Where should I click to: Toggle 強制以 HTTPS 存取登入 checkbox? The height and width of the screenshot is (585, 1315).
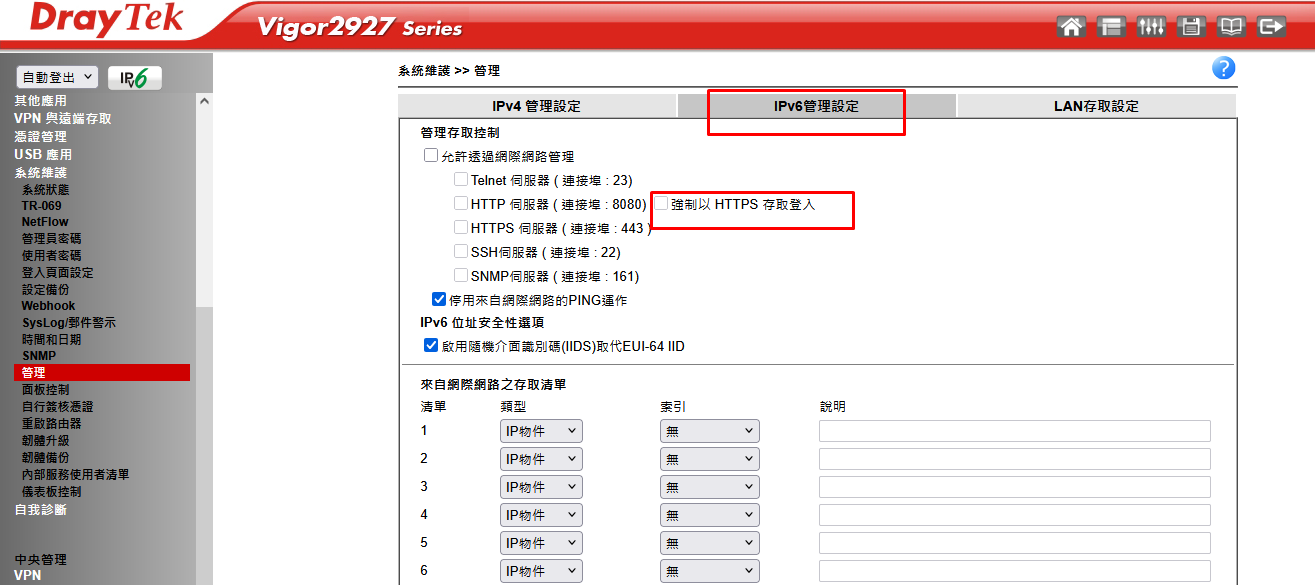pyautogui.click(x=661, y=204)
